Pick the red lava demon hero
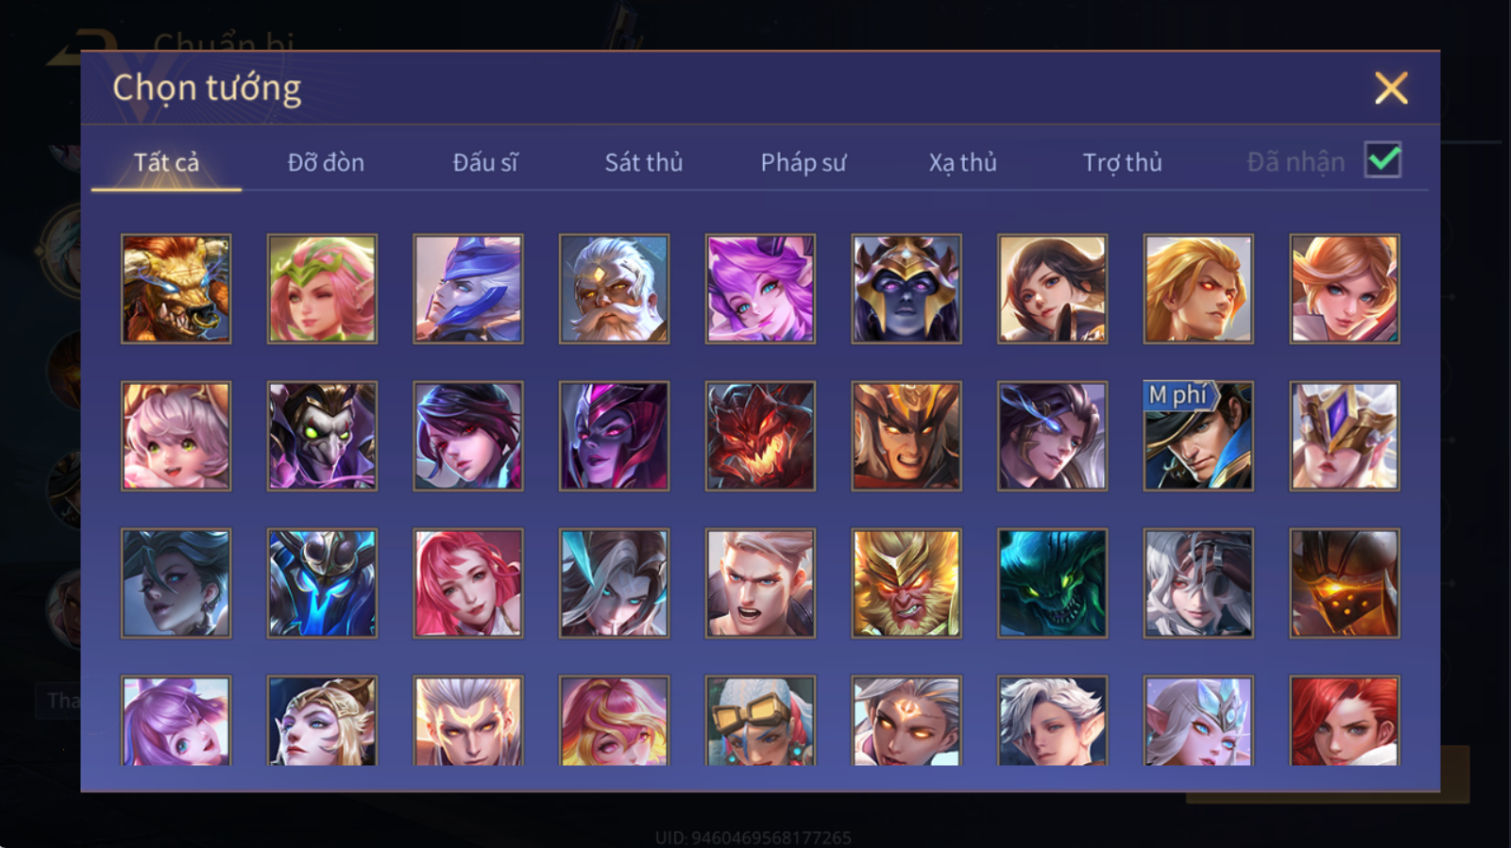 click(x=760, y=436)
